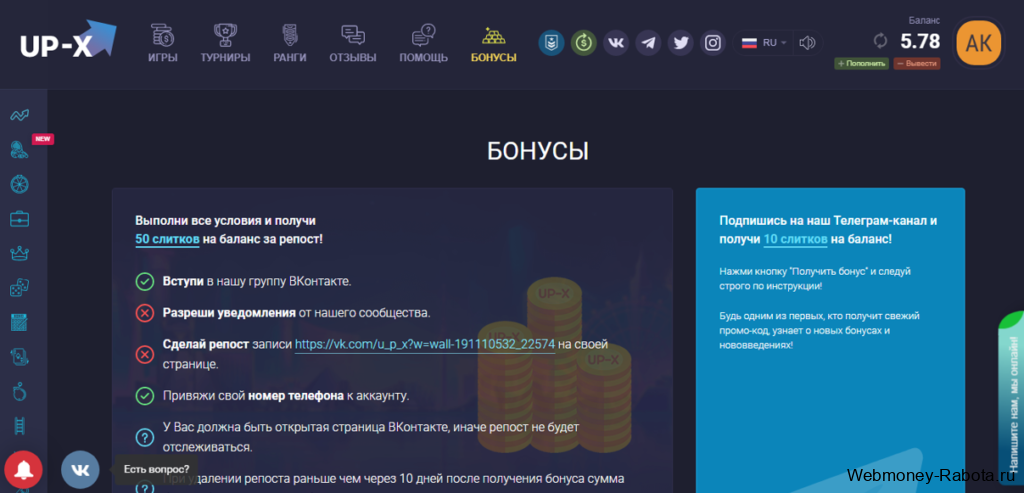The width and height of the screenshot is (1024, 493).
Task: Toggle the sound speaker icon
Action: coord(808,43)
